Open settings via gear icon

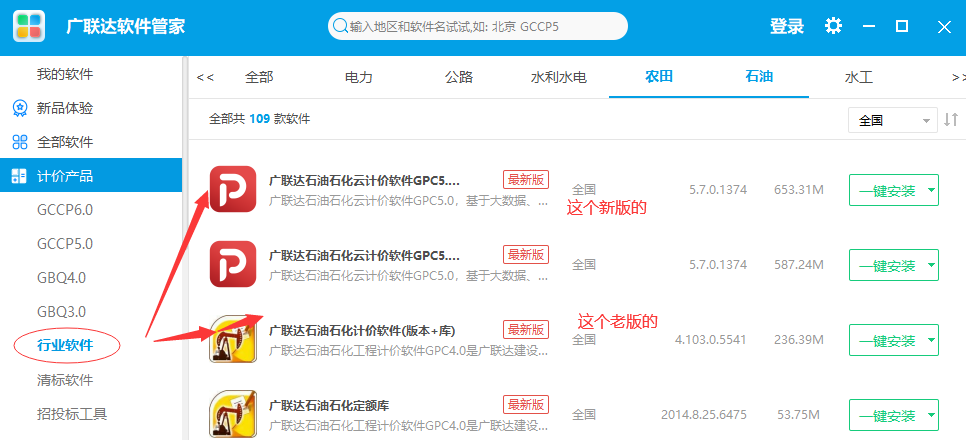click(834, 26)
